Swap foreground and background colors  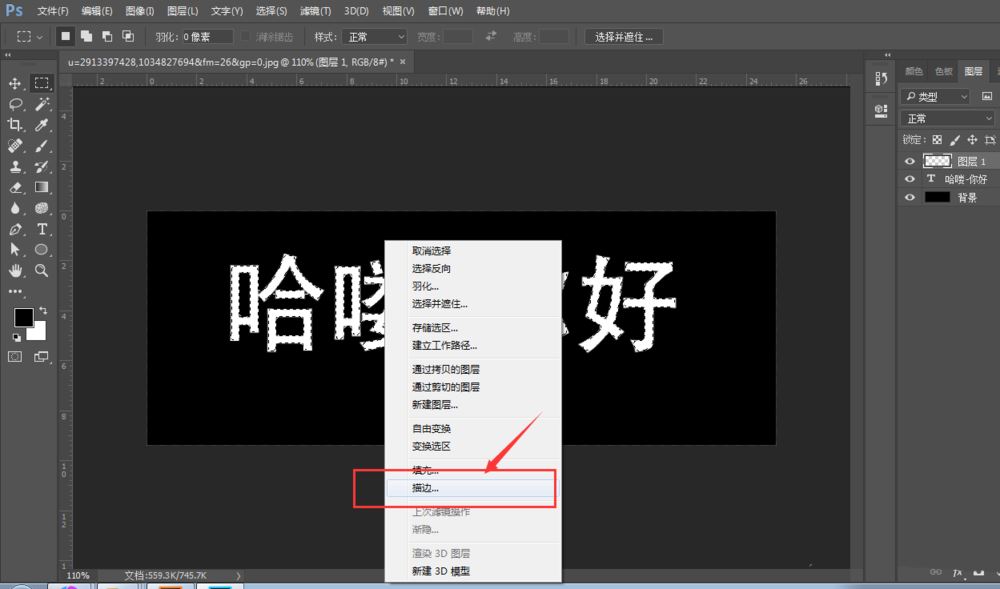[43, 310]
